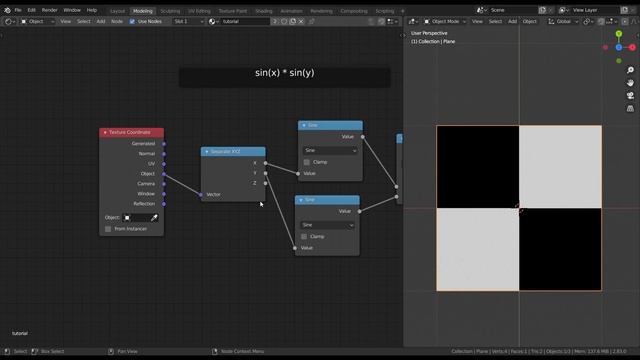The width and height of the screenshot is (640, 360).
Task: Browse materials with the sphere icon
Action: click(213, 22)
